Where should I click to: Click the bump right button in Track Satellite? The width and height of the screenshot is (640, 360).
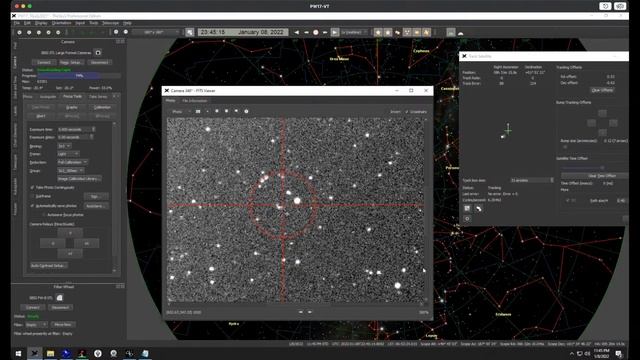(x=613, y=123)
